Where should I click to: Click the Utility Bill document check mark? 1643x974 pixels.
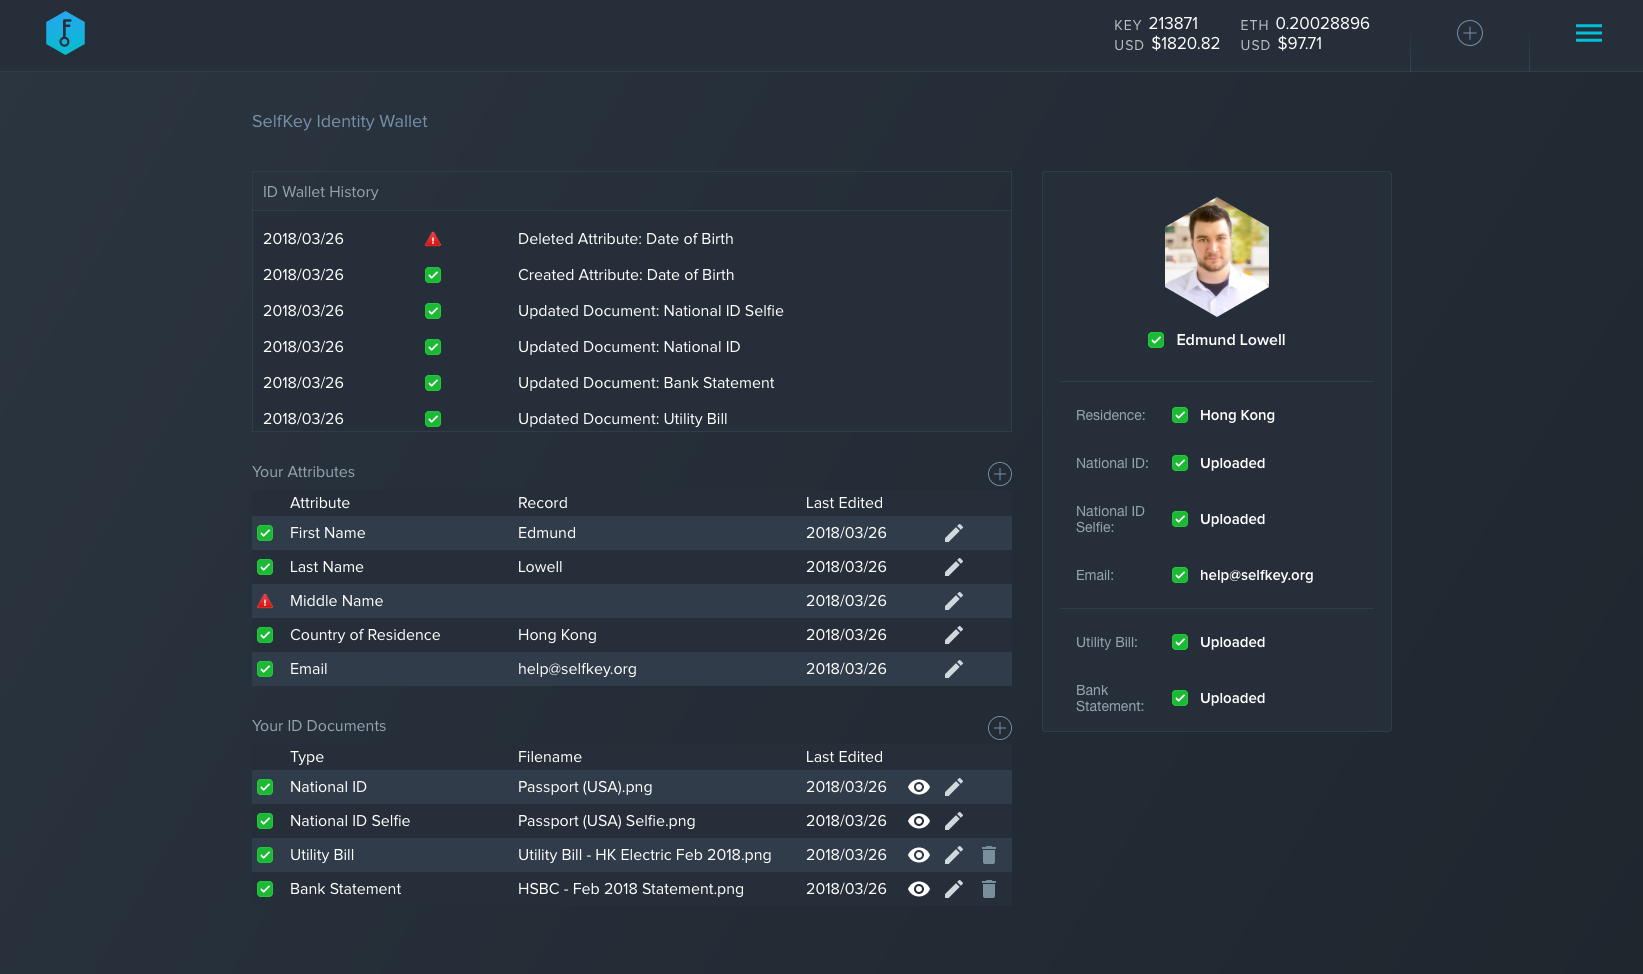(265, 855)
